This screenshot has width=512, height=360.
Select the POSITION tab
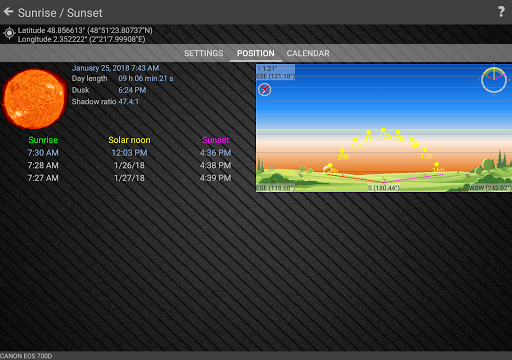[x=256, y=53]
